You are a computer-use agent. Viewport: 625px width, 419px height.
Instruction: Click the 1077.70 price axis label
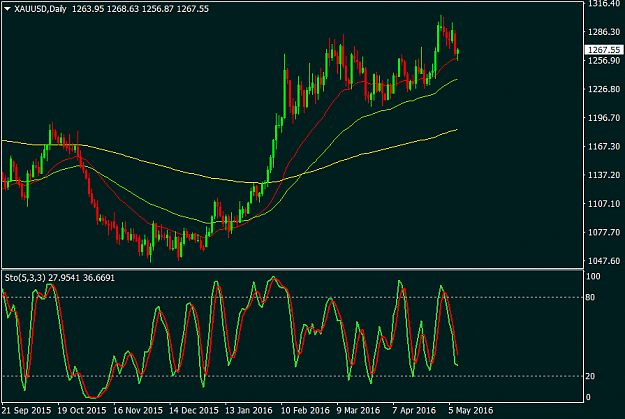pyautogui.click(x=604, y=232)
